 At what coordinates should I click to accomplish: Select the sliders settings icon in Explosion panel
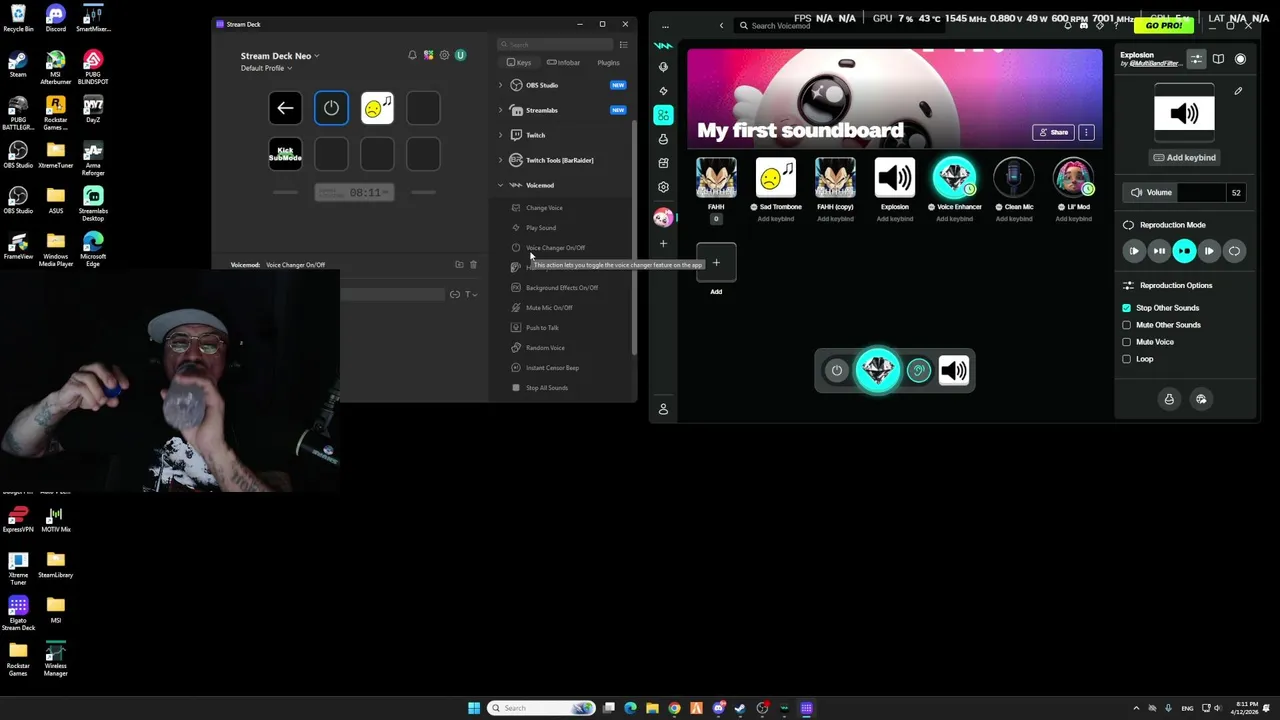1196,59
